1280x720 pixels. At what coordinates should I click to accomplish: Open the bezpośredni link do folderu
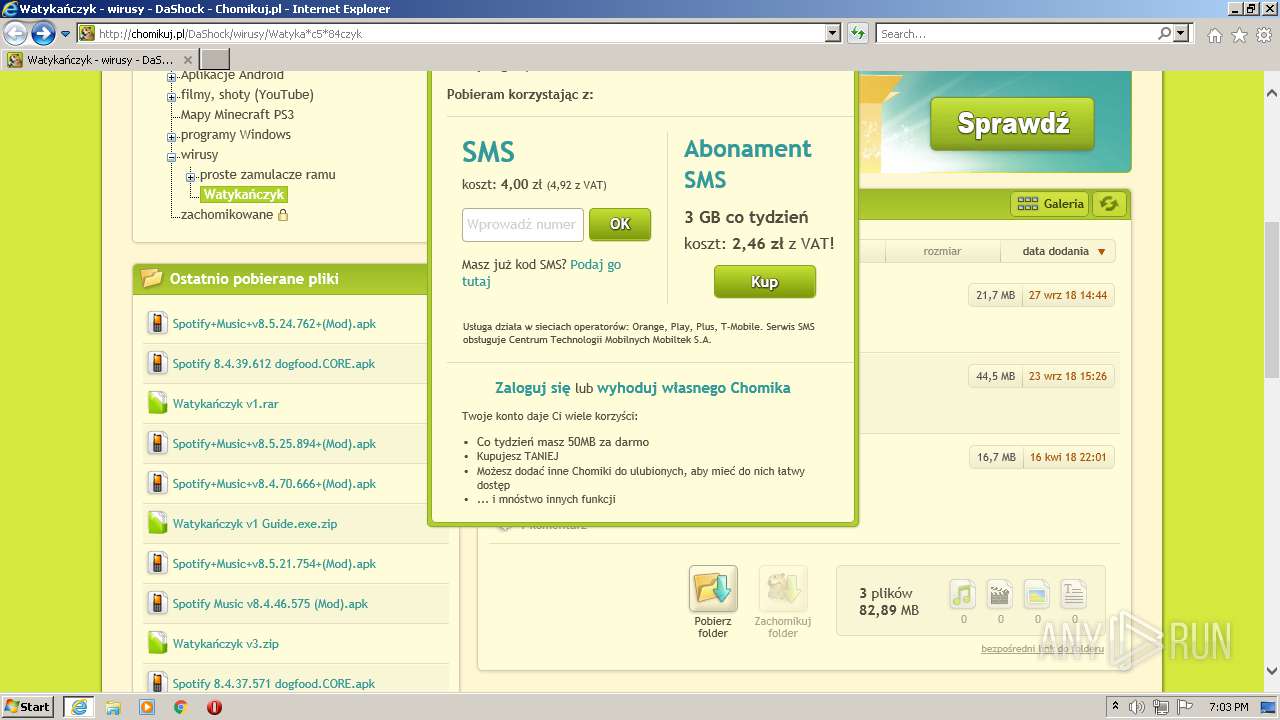tap(1043, 649)
